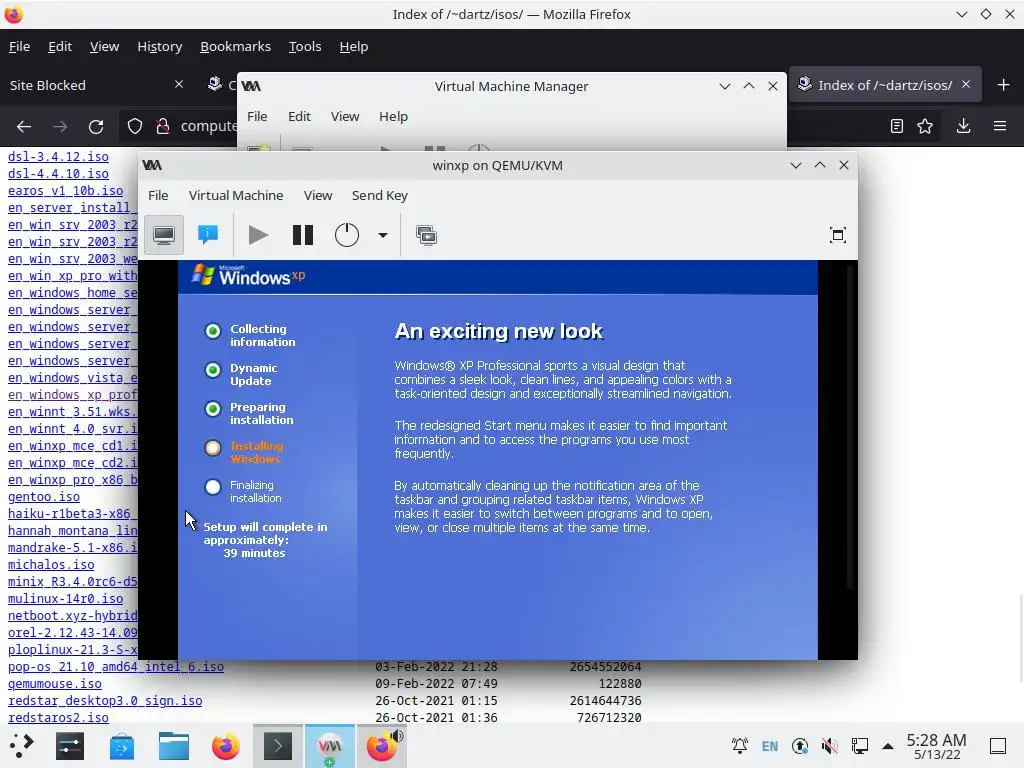Show the graphical console view in winxp window

164,235
